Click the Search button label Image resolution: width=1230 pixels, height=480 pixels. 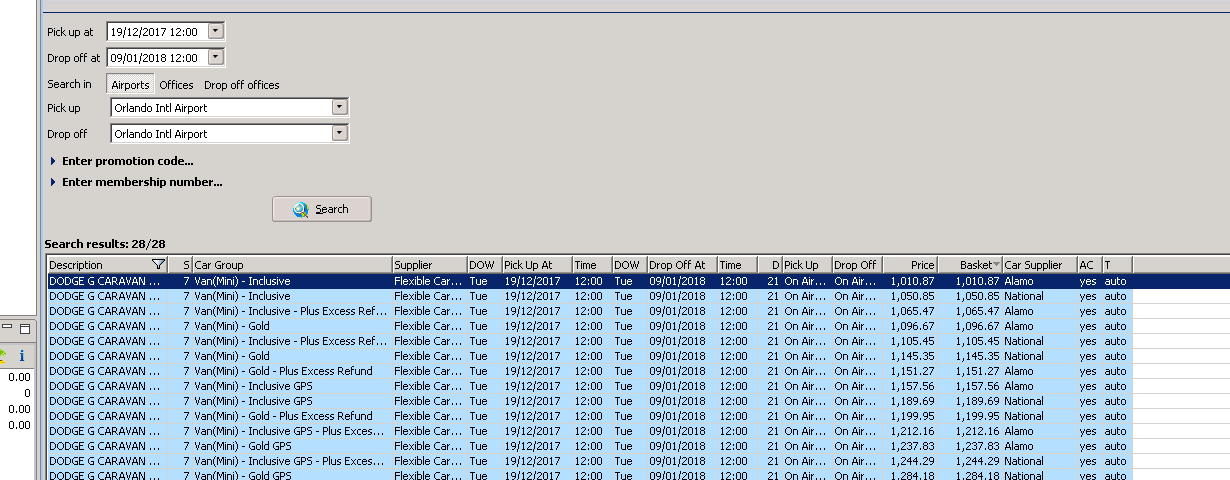point(332,209)
